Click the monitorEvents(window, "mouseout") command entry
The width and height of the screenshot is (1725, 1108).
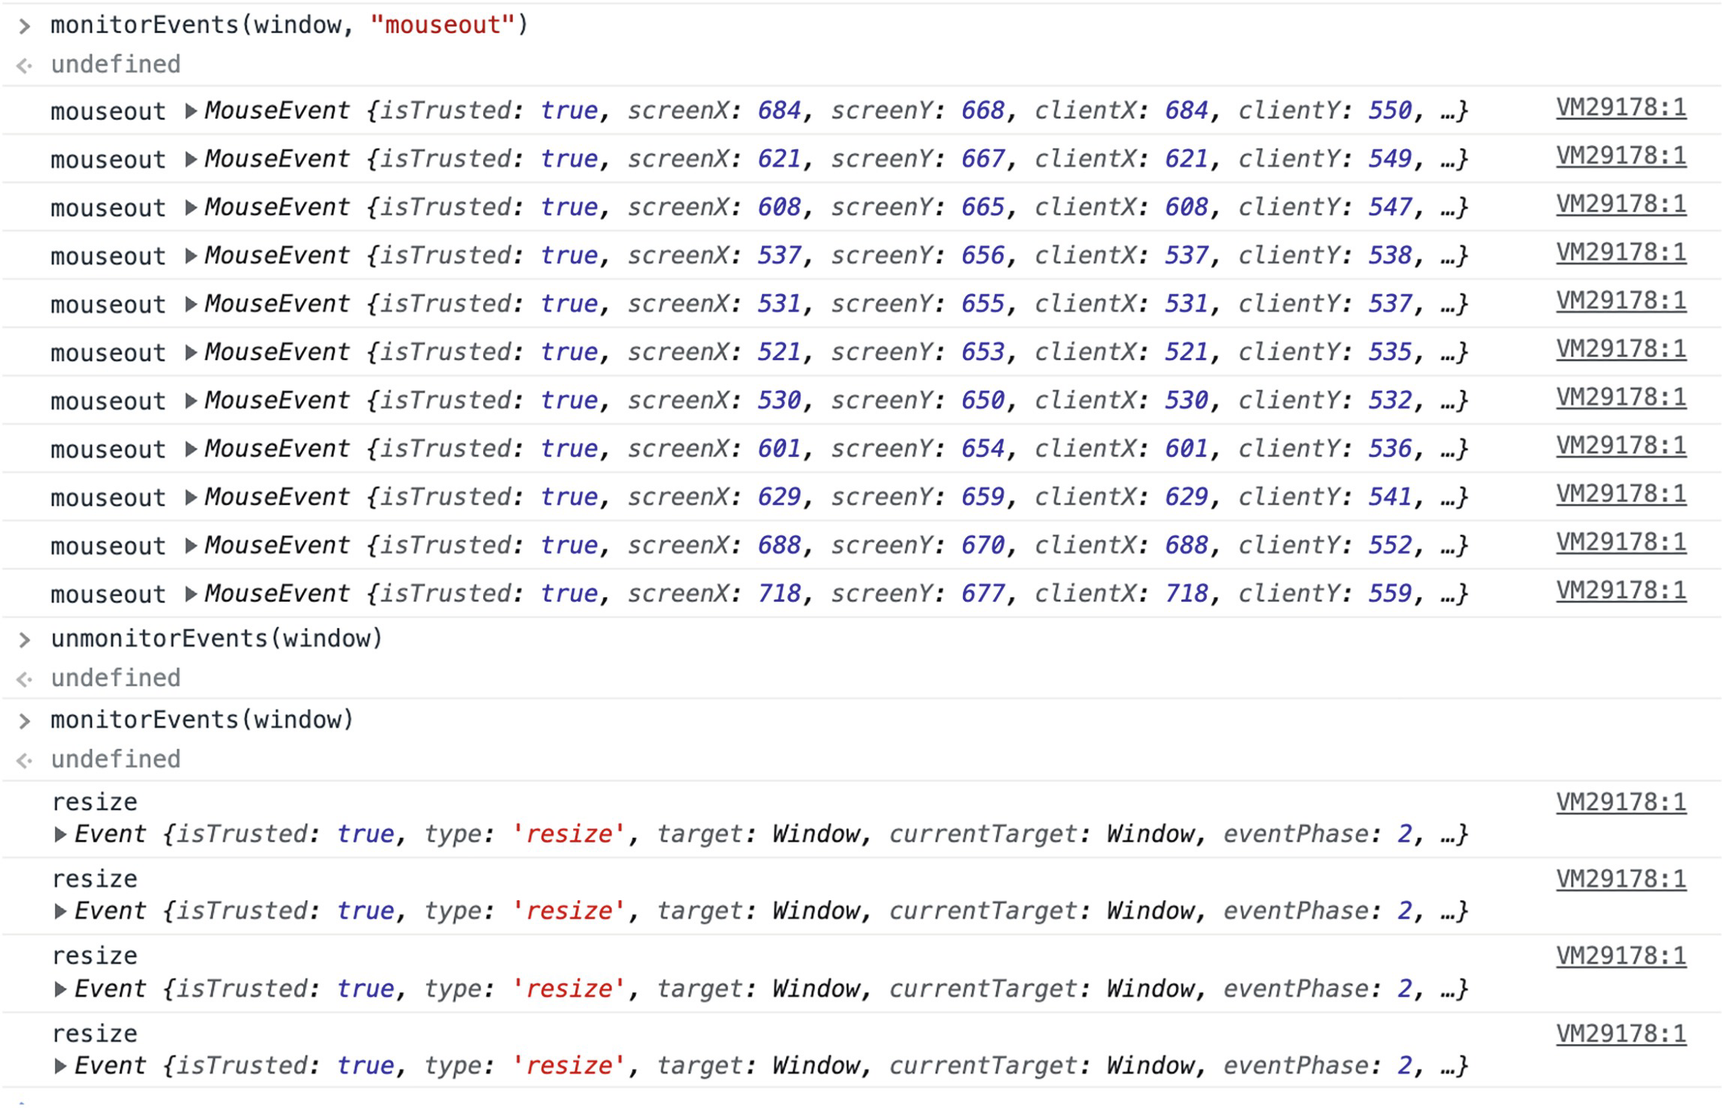[x=289, y=25]
